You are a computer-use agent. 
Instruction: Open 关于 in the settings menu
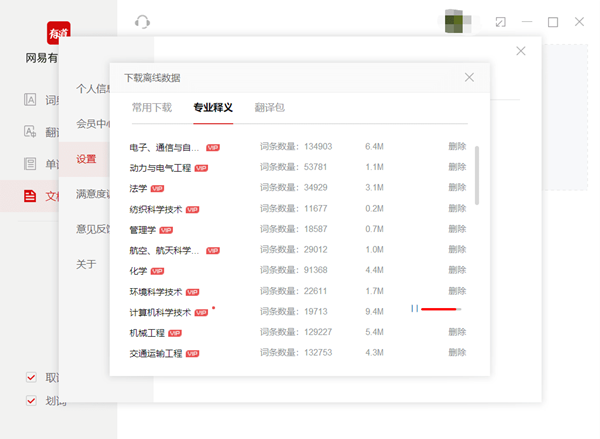(x=87, y=264)
